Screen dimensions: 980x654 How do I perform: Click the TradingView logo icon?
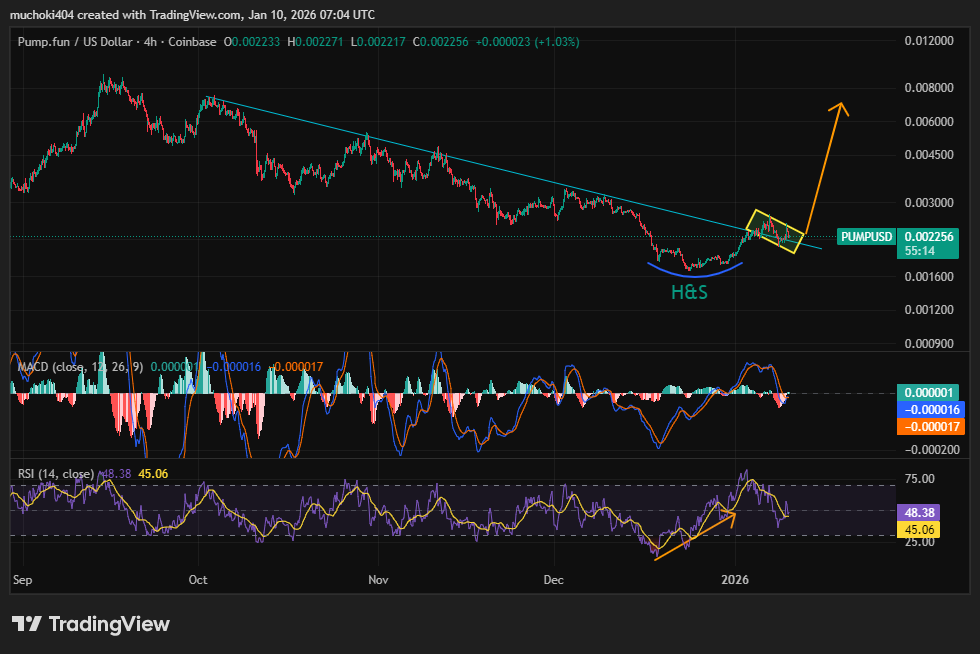coord(27,624)
